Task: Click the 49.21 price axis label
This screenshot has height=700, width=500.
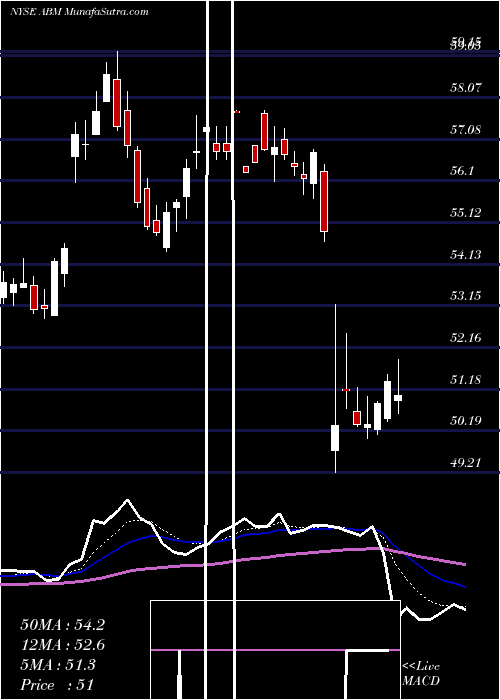Action: click(466, 462)
